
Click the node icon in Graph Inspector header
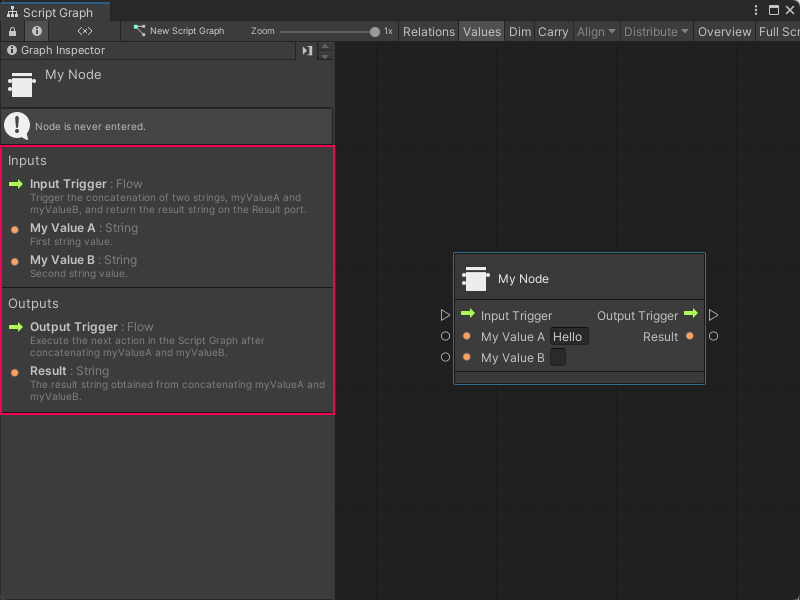(x=20, y=83)
